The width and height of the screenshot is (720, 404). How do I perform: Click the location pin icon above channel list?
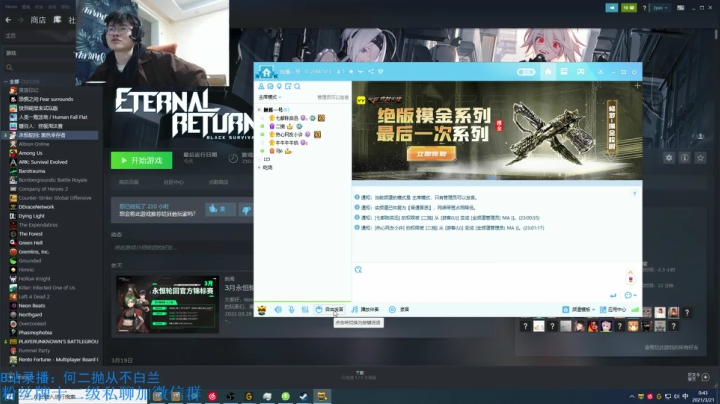279,86
